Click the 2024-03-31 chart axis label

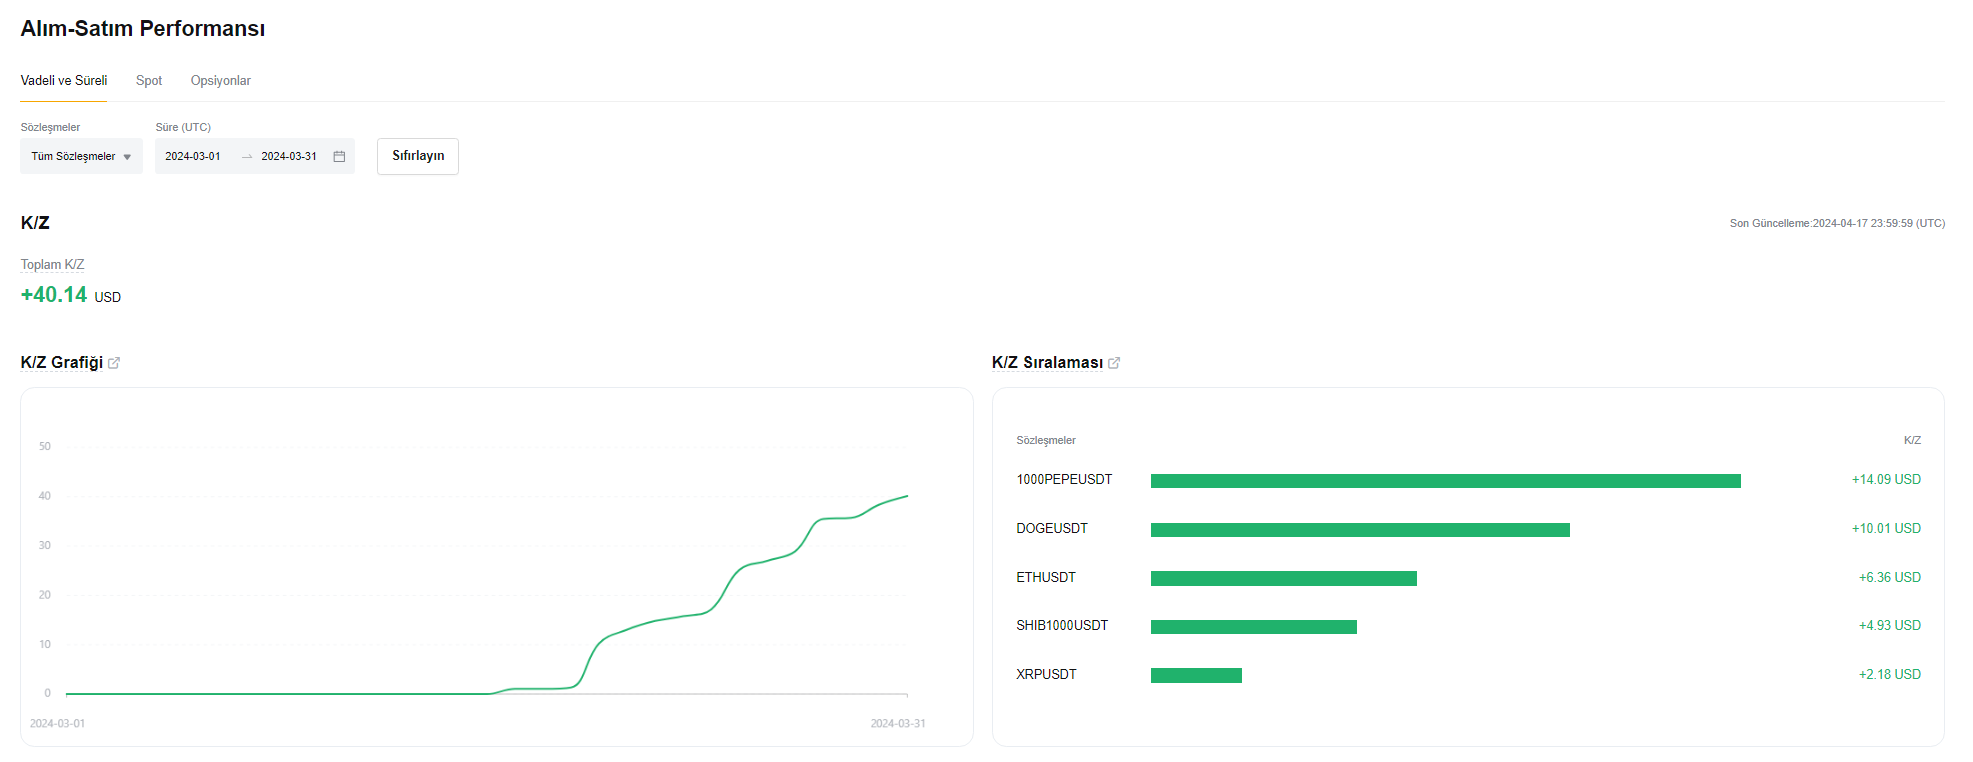[x=898, y=724]
